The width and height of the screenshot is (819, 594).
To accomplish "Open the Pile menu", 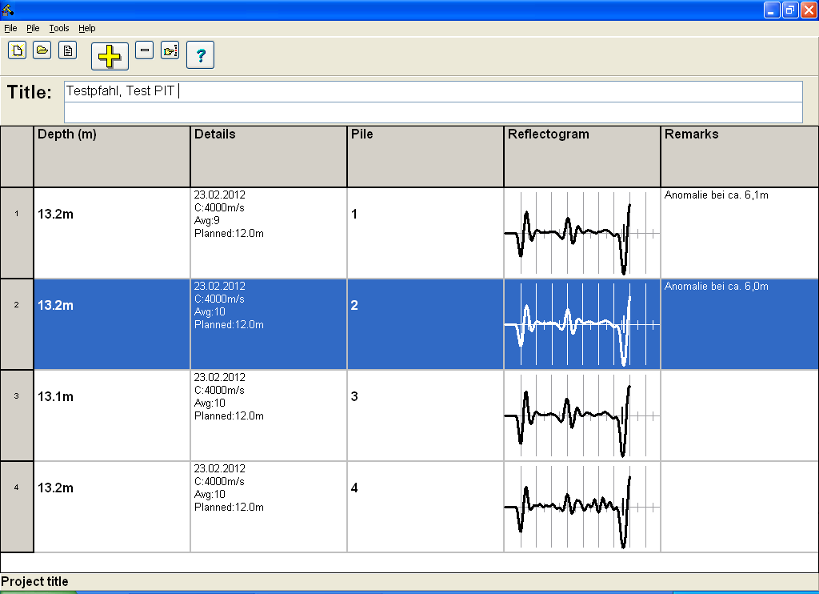I will coord(33,28).
